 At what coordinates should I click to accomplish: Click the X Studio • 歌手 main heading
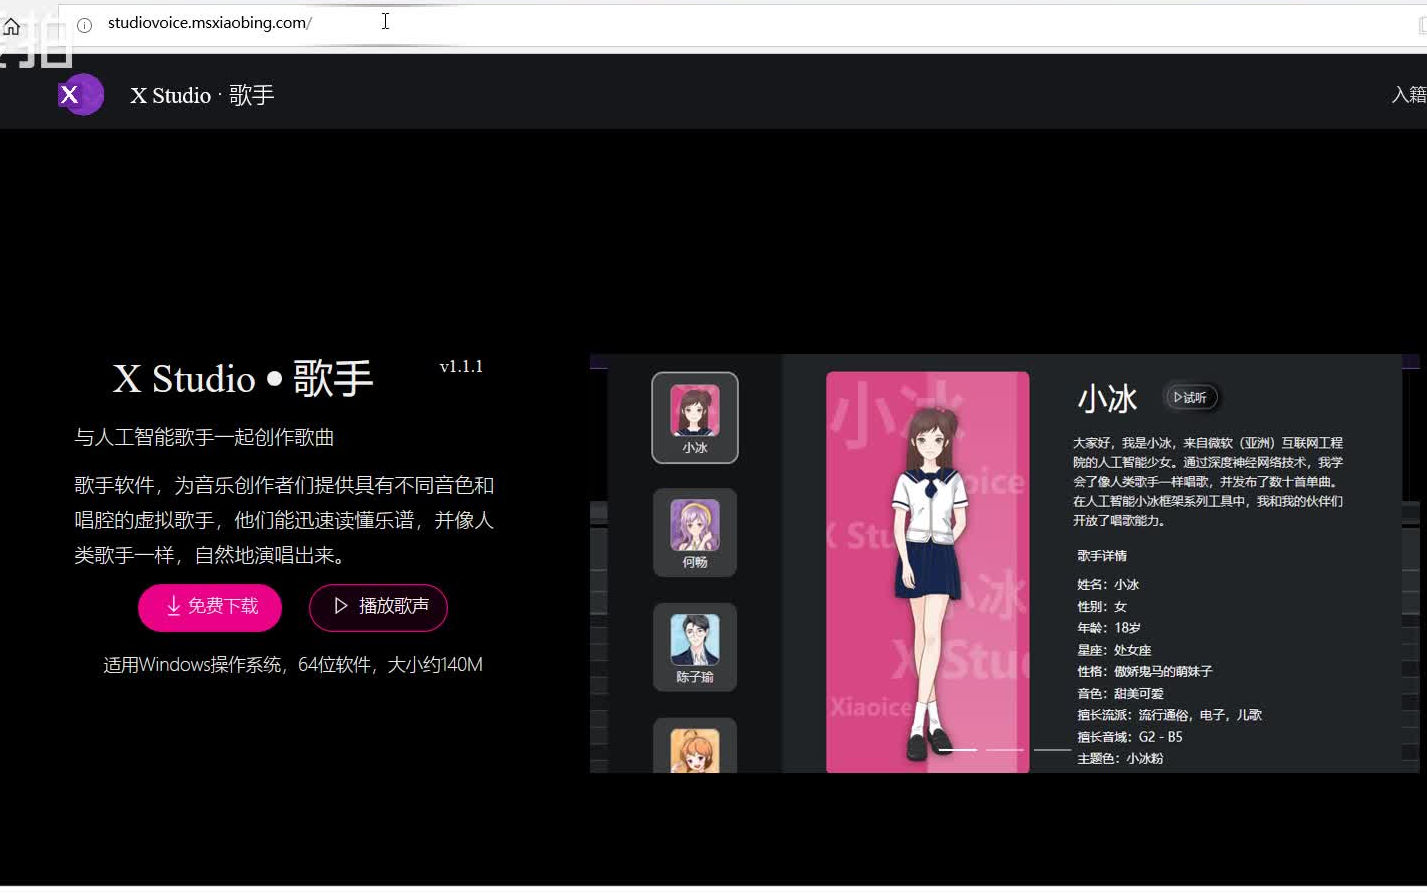pos(243,379)
